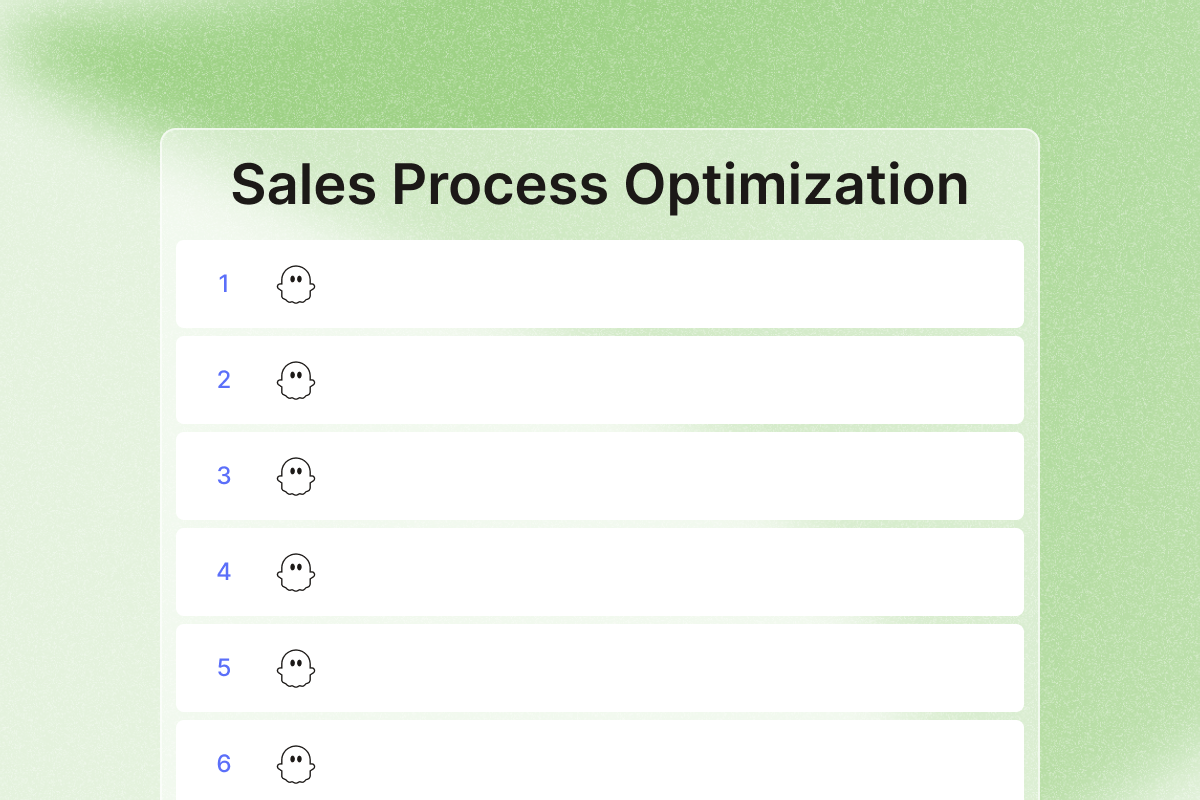
Task: Click the word Optimization in the heading
Action: point(796,187)
